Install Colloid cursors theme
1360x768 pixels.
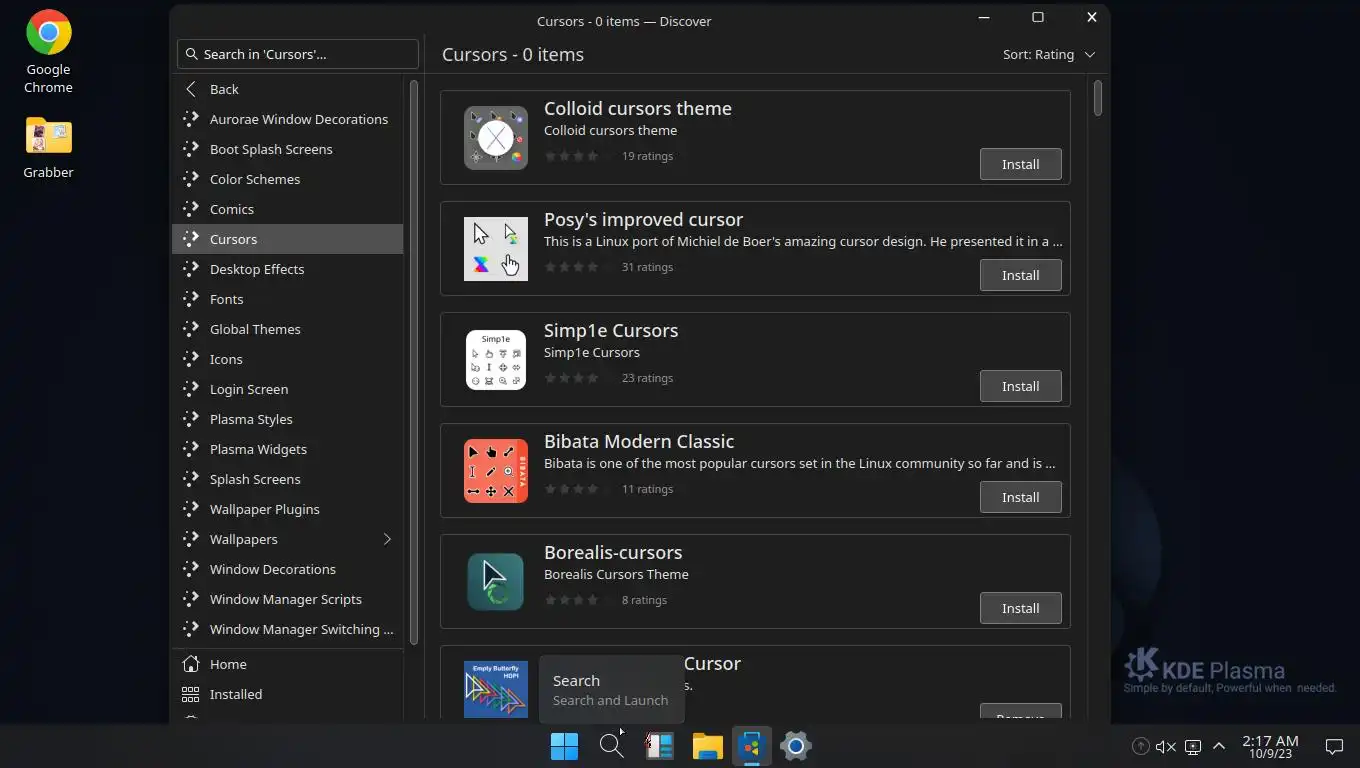click(1020, 164)
